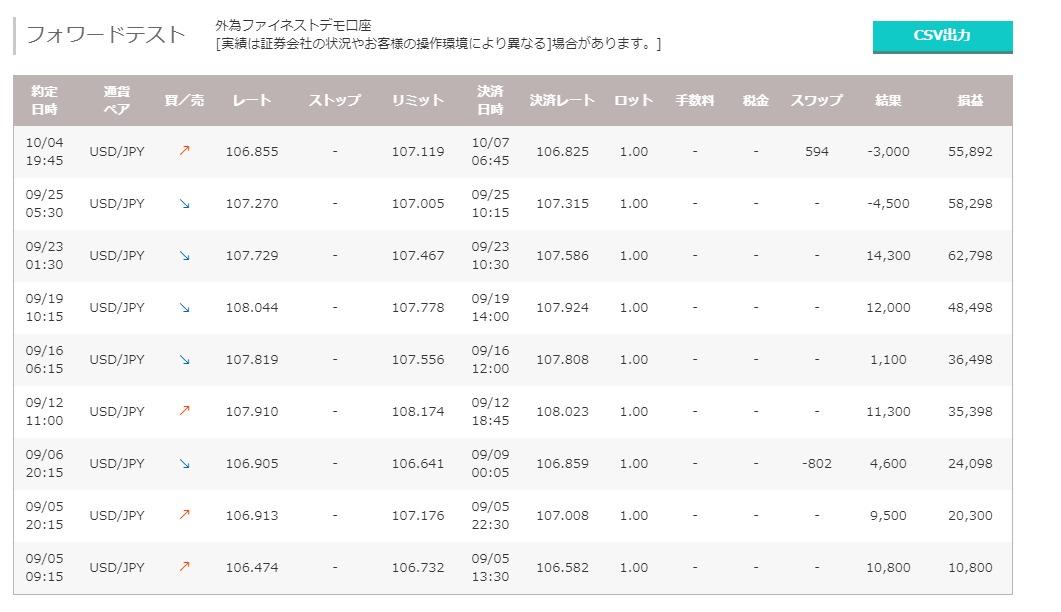Click the sell arrow icon for 09/23 trade
The width and height of the screenshot is (1061, 612).
point(184,256)
